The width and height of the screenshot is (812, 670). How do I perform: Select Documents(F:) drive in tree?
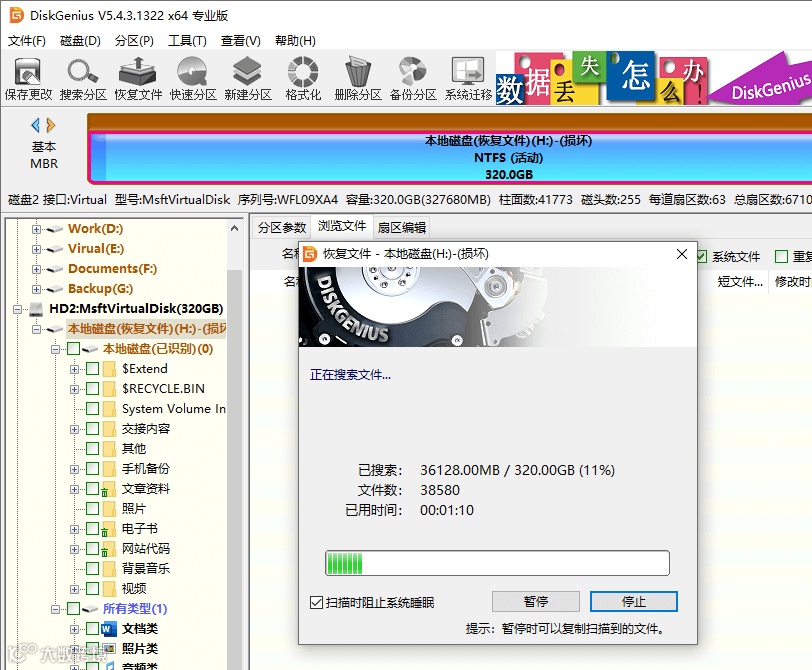point(112,269)
